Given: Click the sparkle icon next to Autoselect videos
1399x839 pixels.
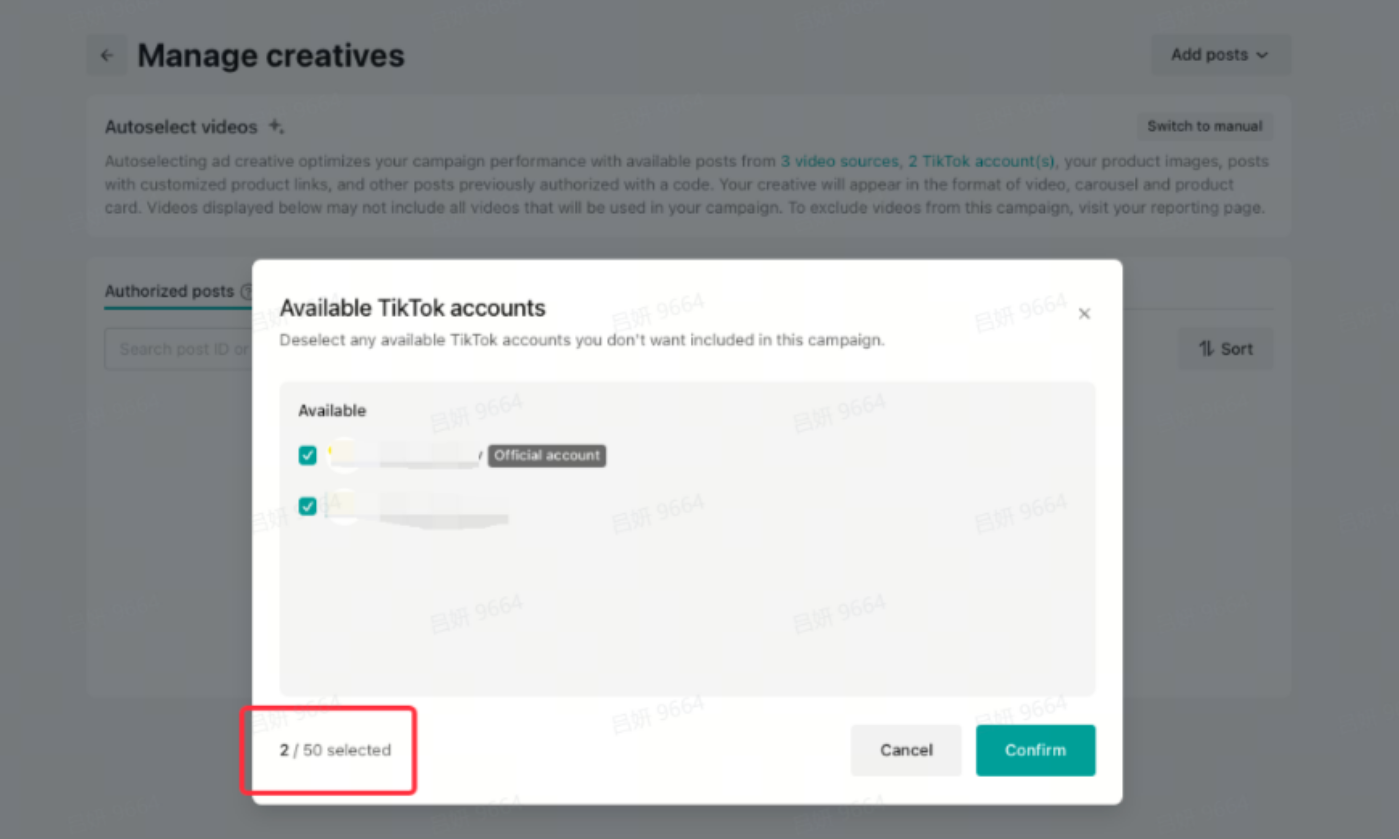Looking at the screenshot, I should click(x=276, y=127).
